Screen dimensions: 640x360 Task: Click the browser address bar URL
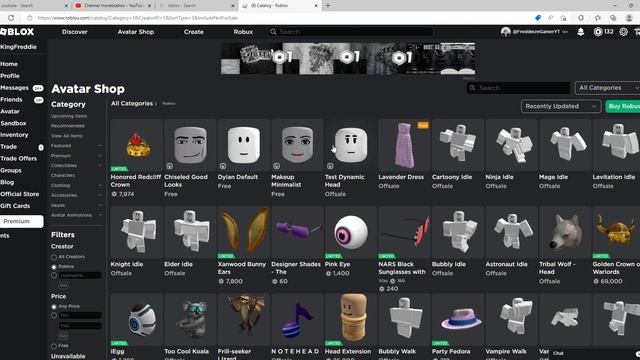point(138,18)
